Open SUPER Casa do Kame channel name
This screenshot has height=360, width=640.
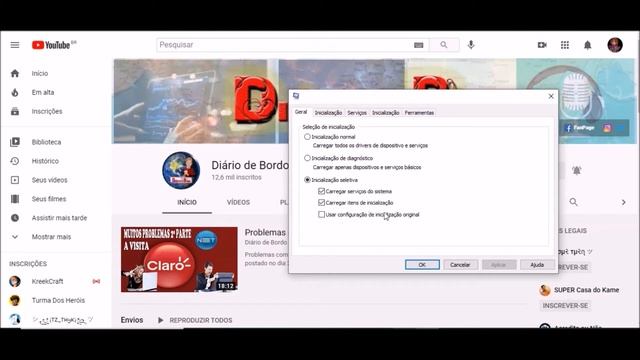(587, 290)
